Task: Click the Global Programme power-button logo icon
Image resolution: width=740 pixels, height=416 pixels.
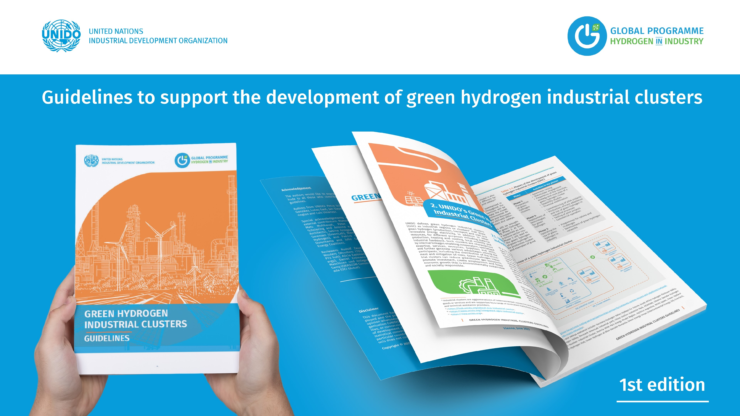Action: pos(587,36)
